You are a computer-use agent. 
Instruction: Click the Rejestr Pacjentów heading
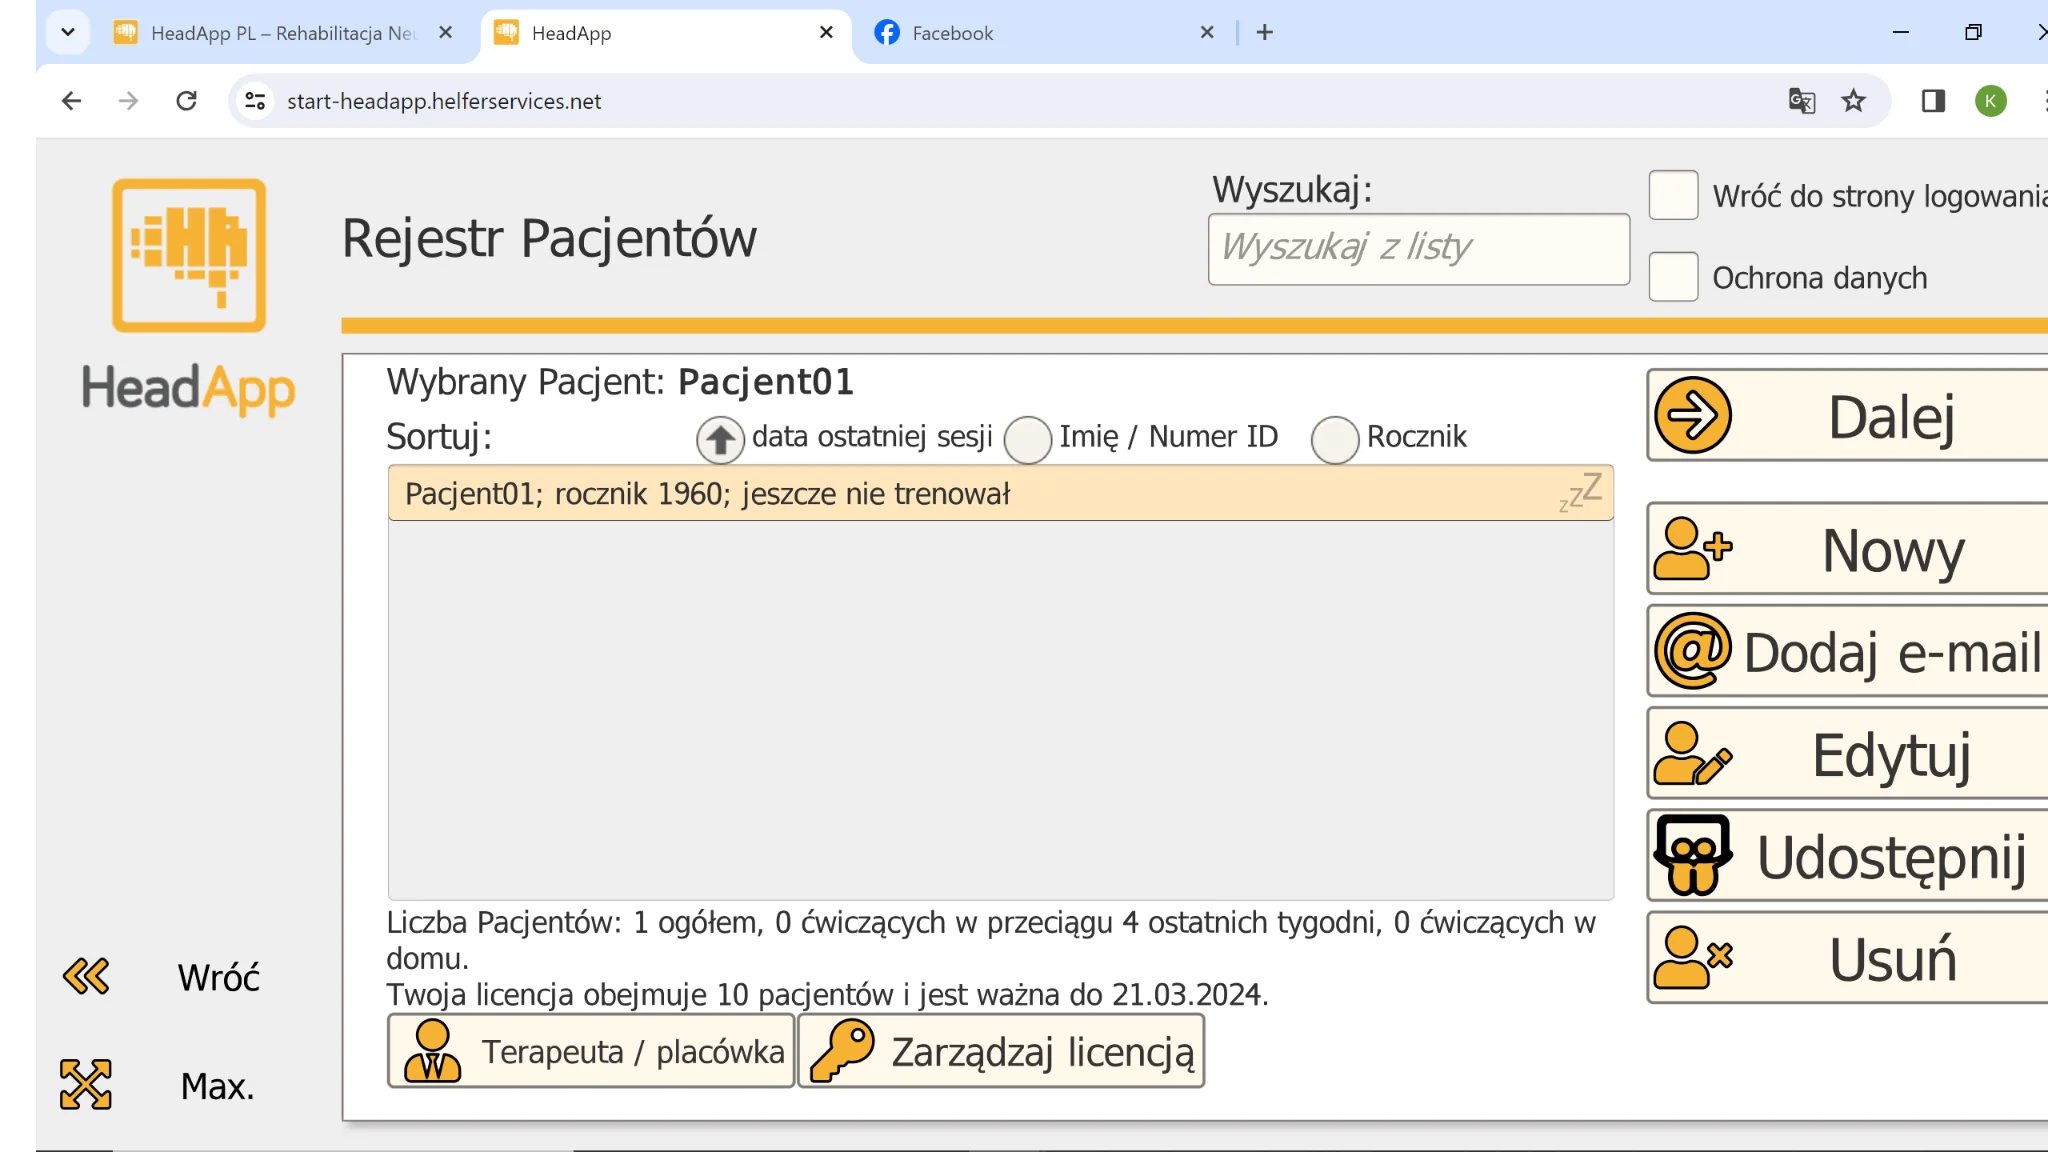(549, 239)
